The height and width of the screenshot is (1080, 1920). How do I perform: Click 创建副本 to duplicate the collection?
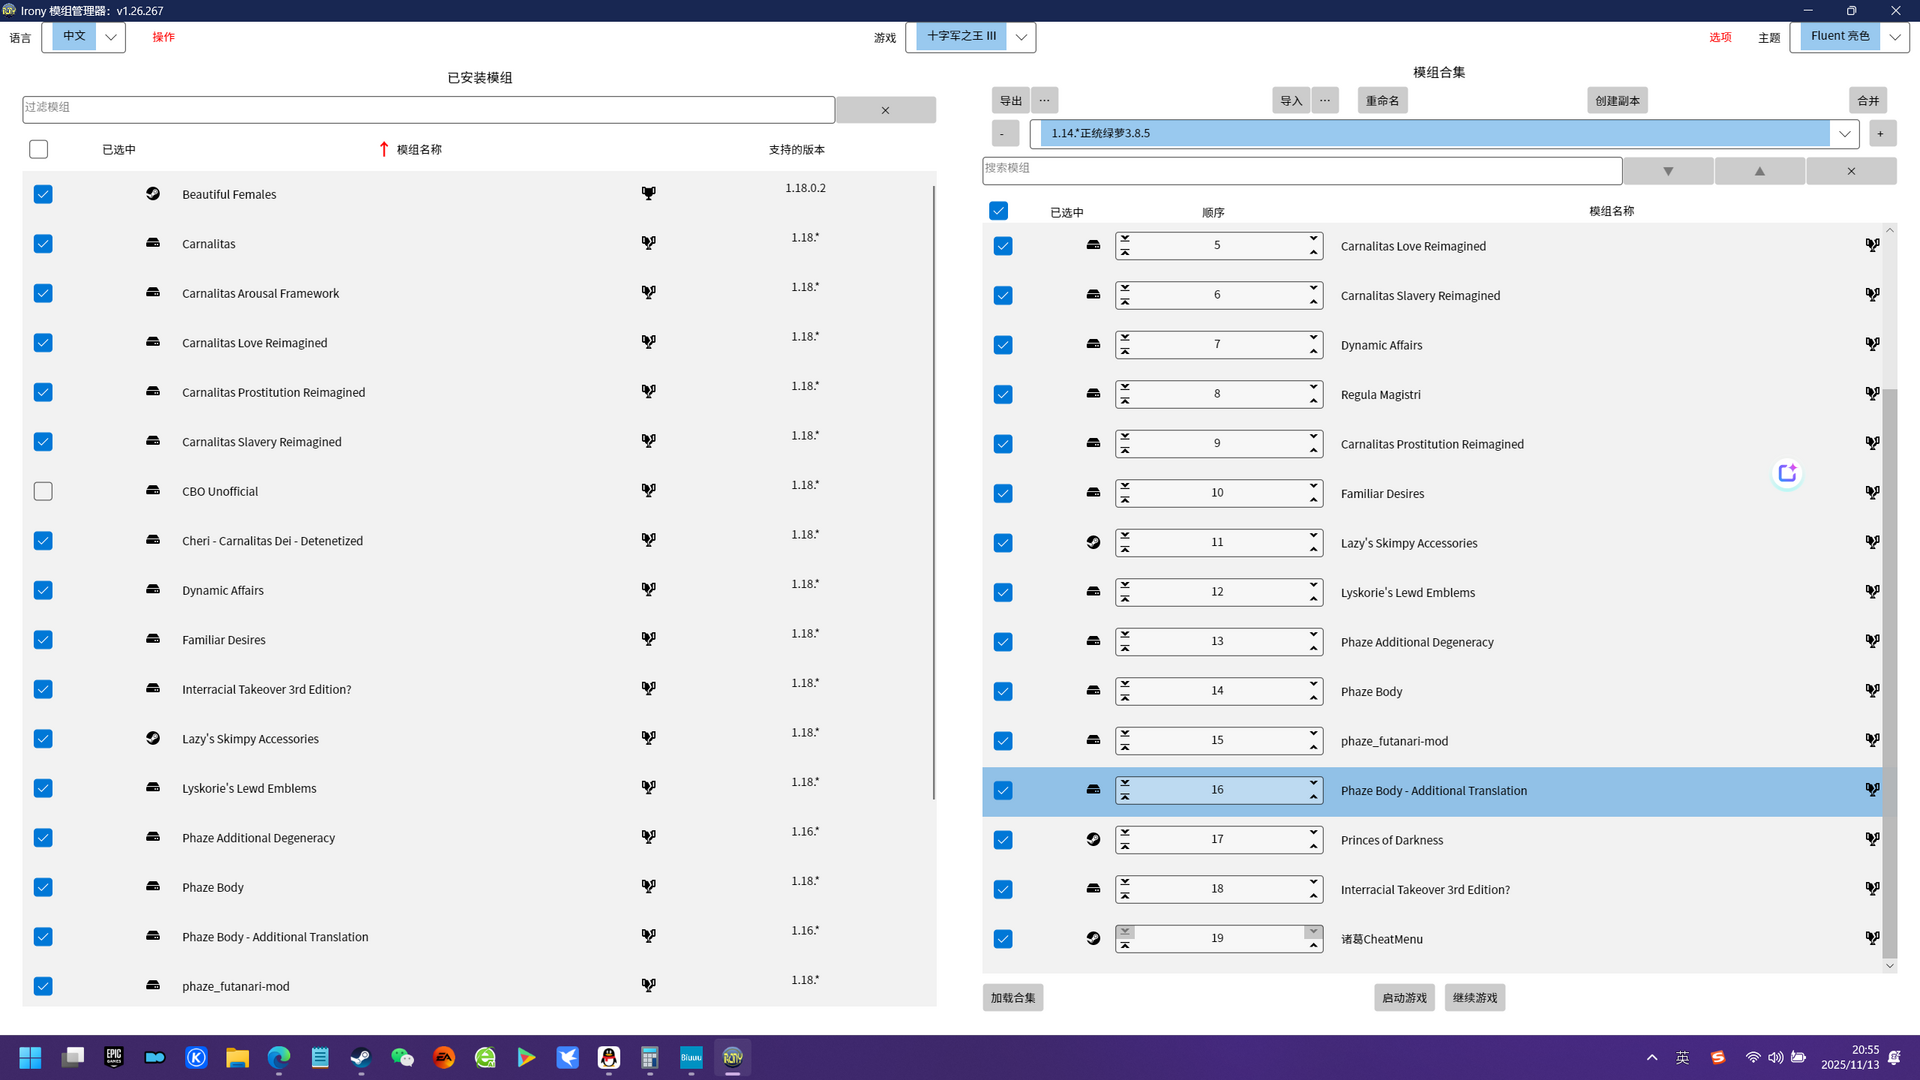pyautogui.click(x=1617, y=100)
